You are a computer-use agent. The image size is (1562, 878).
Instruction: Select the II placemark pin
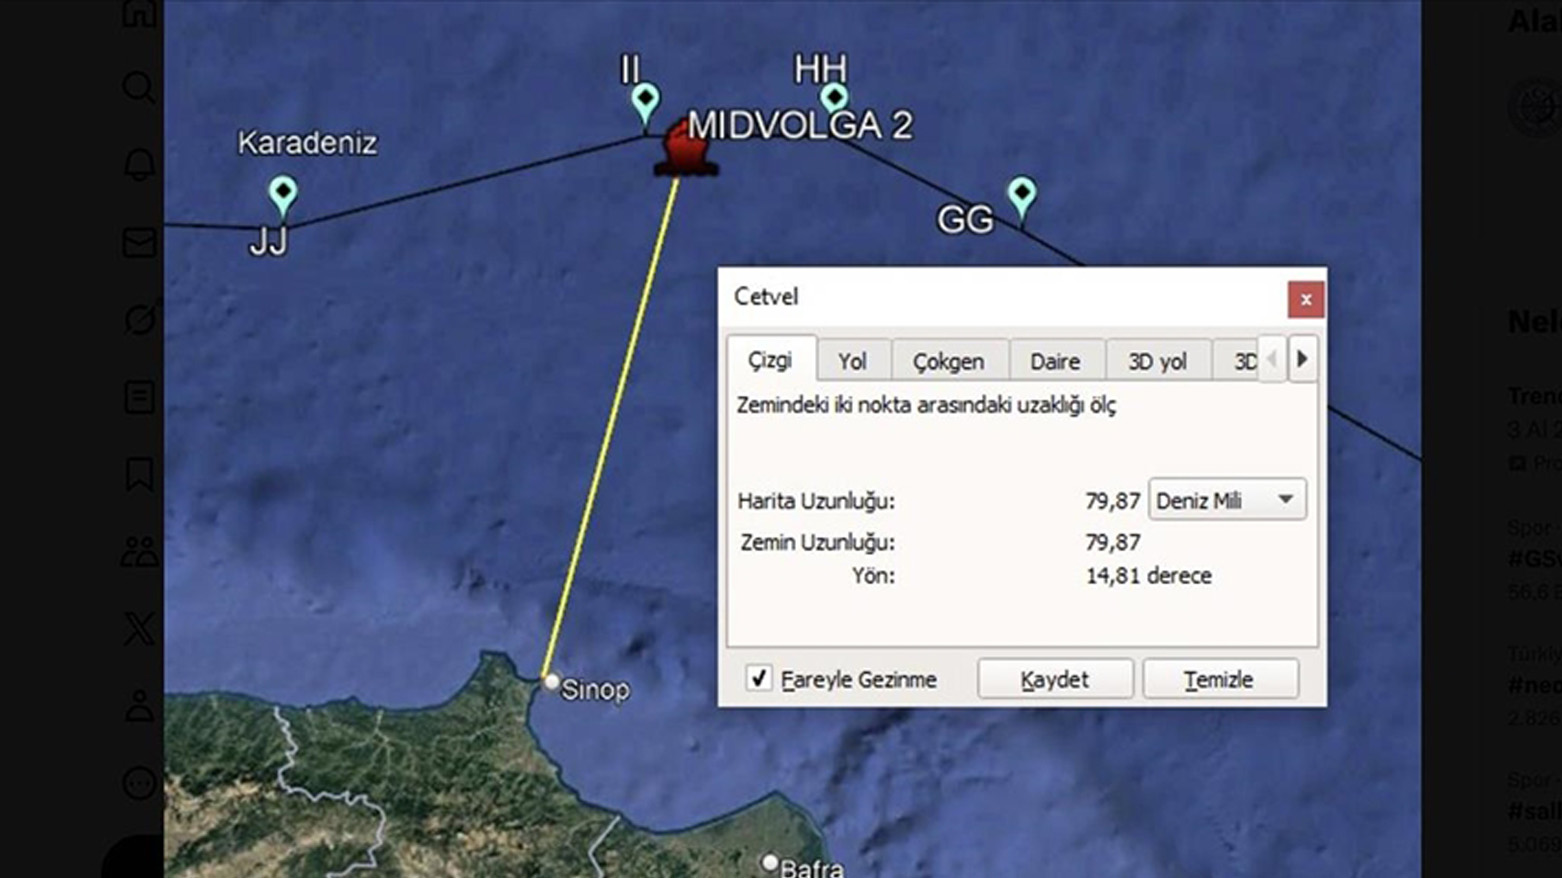coord(646,98)
